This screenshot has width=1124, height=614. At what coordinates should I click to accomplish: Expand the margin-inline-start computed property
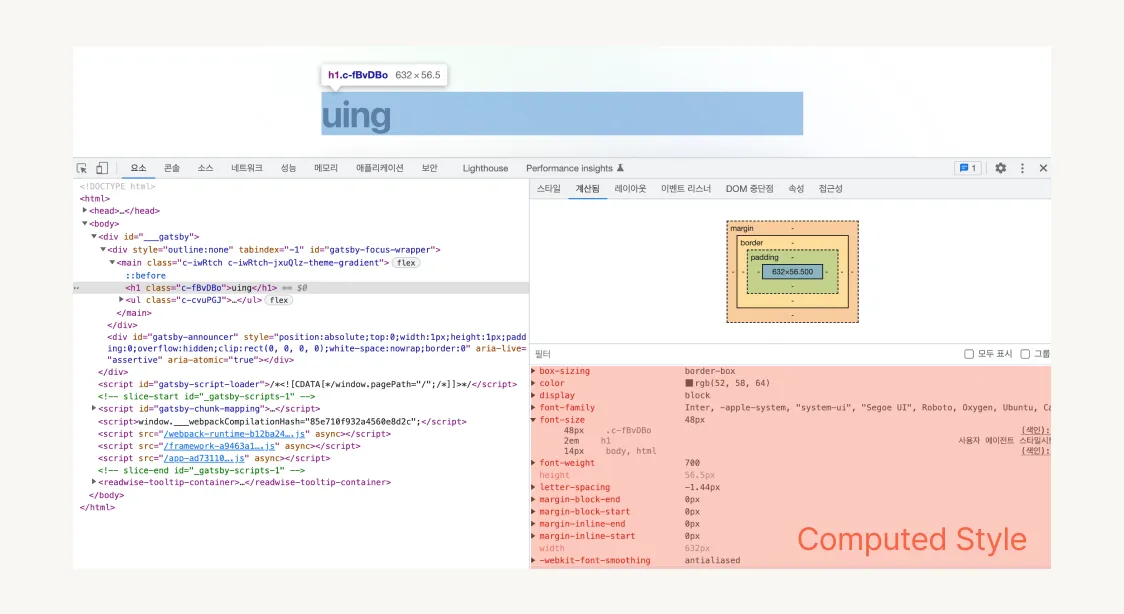(533, 536)
